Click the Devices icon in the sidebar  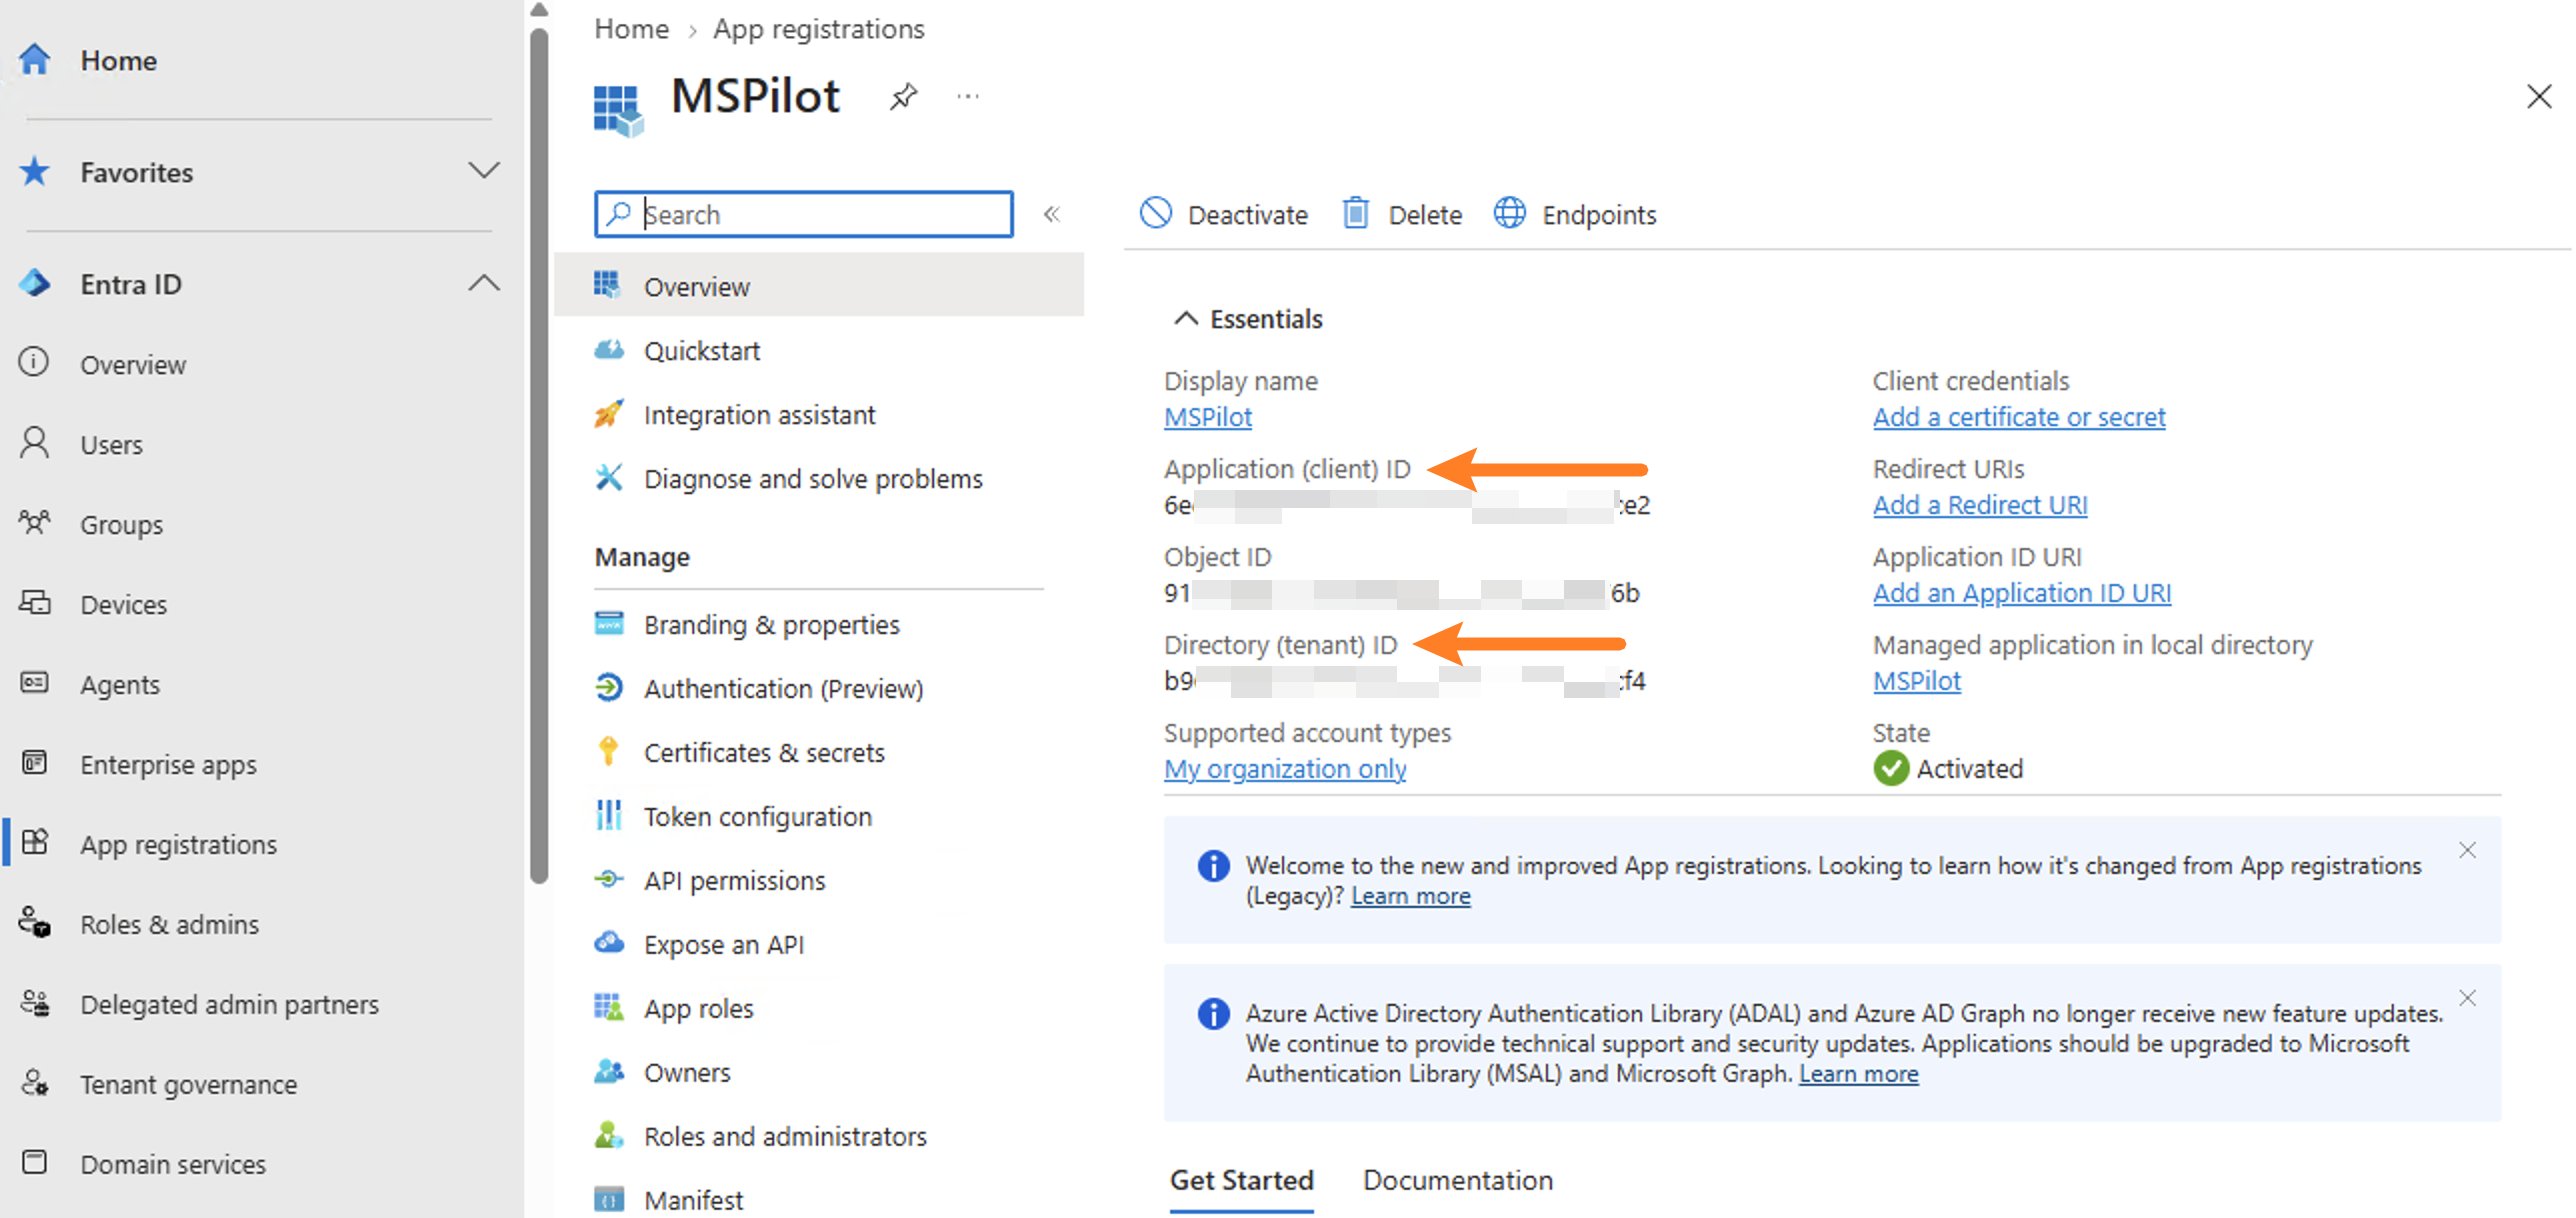34,603
